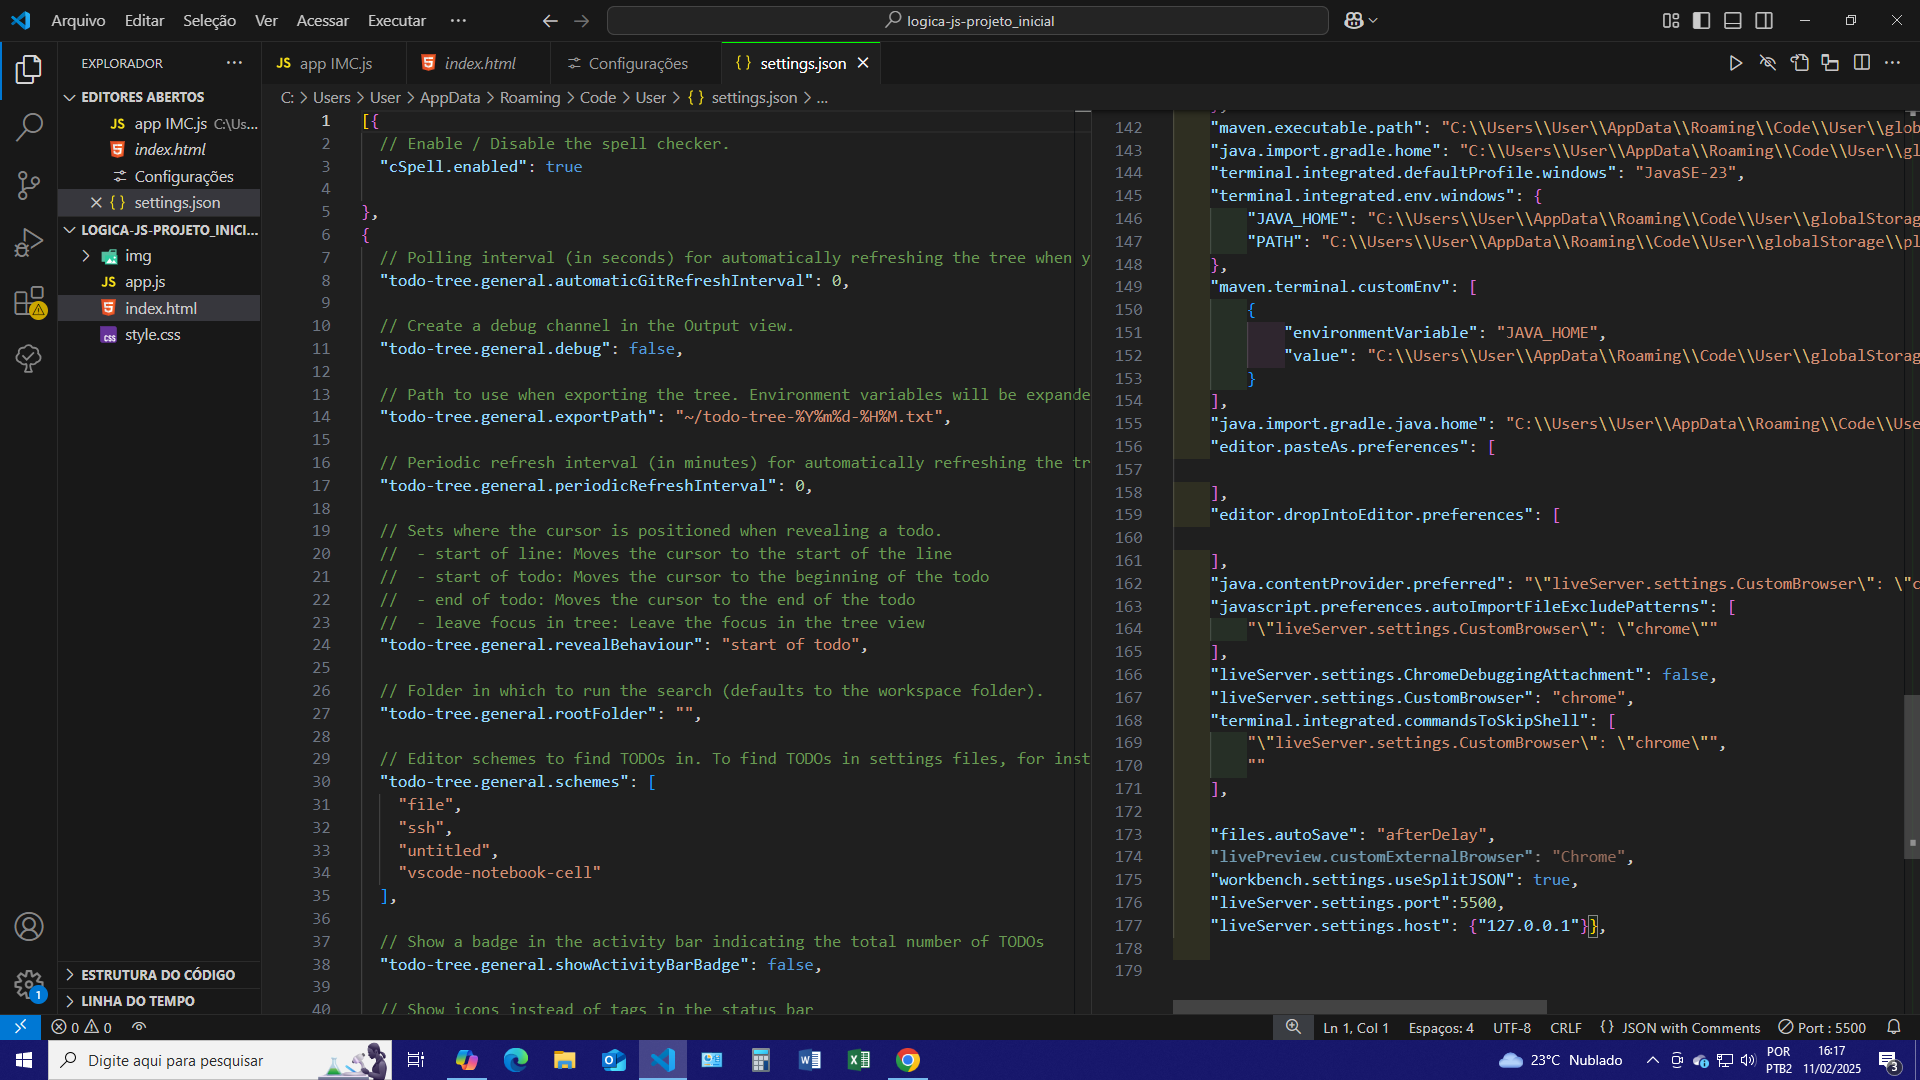Screen dimensions: 1920x1080
Task: Change UTF-8 file encoding
Action: [1511, 1027]
